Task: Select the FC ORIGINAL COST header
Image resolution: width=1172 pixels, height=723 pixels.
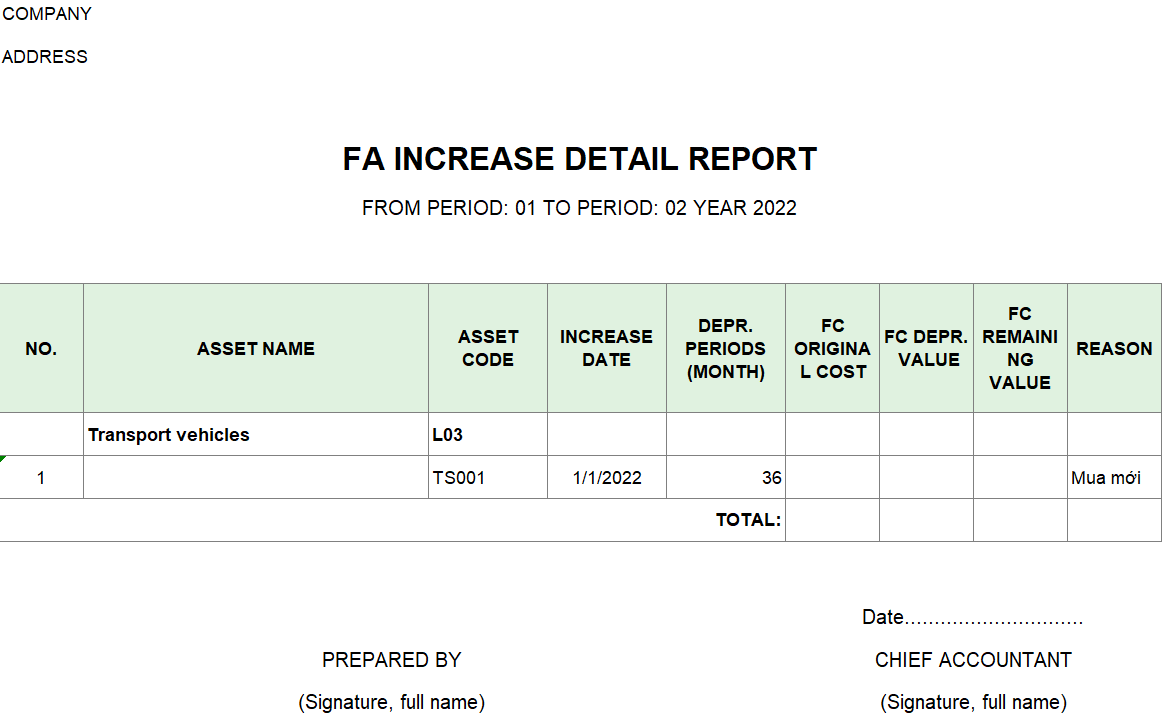Action: click(832, 349)
